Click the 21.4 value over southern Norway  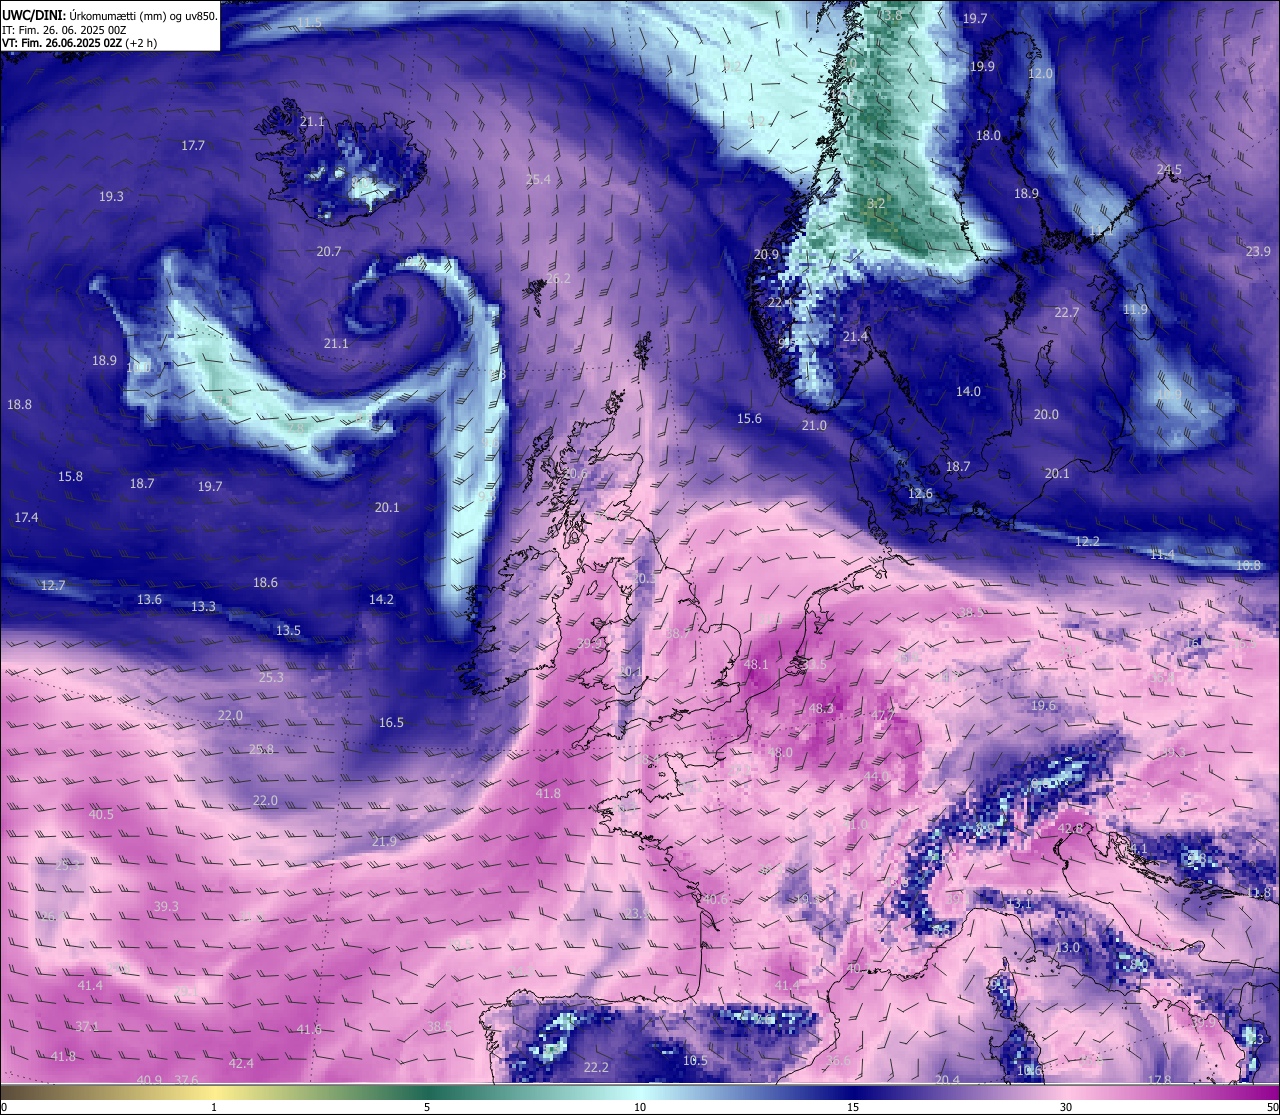click(855, 337)
